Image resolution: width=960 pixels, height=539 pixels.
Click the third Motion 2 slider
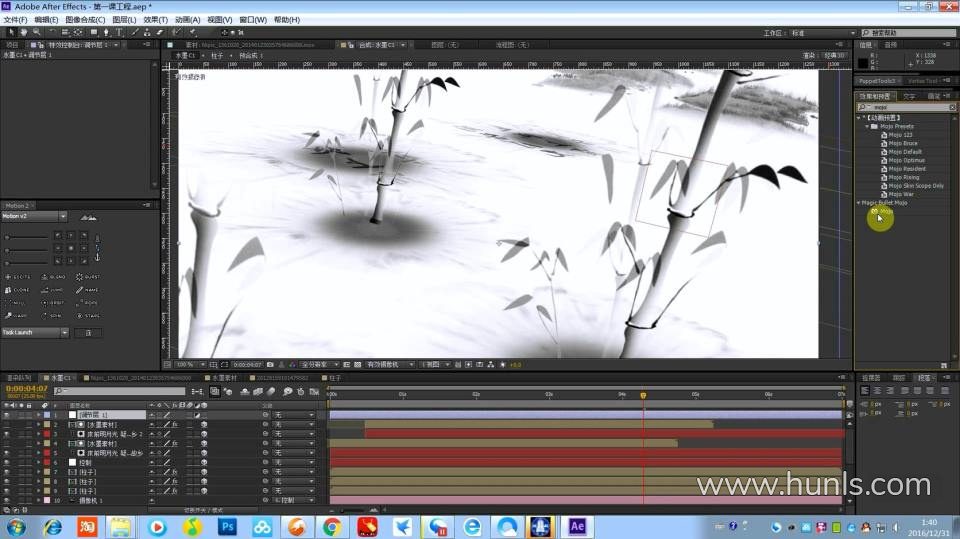pos(26,263)
